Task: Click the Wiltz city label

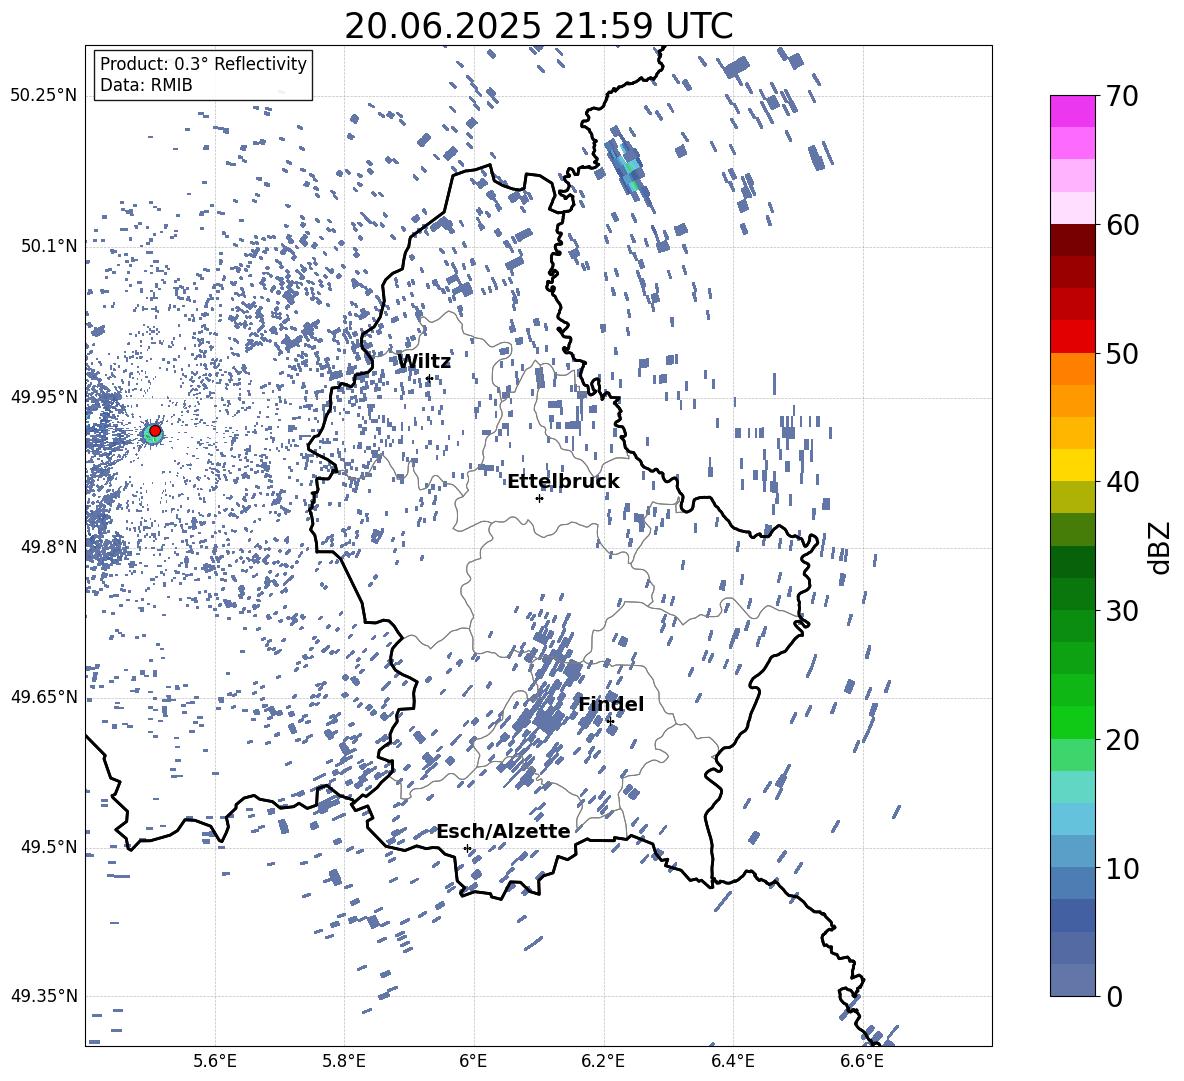Action: (x=424, y=361)
